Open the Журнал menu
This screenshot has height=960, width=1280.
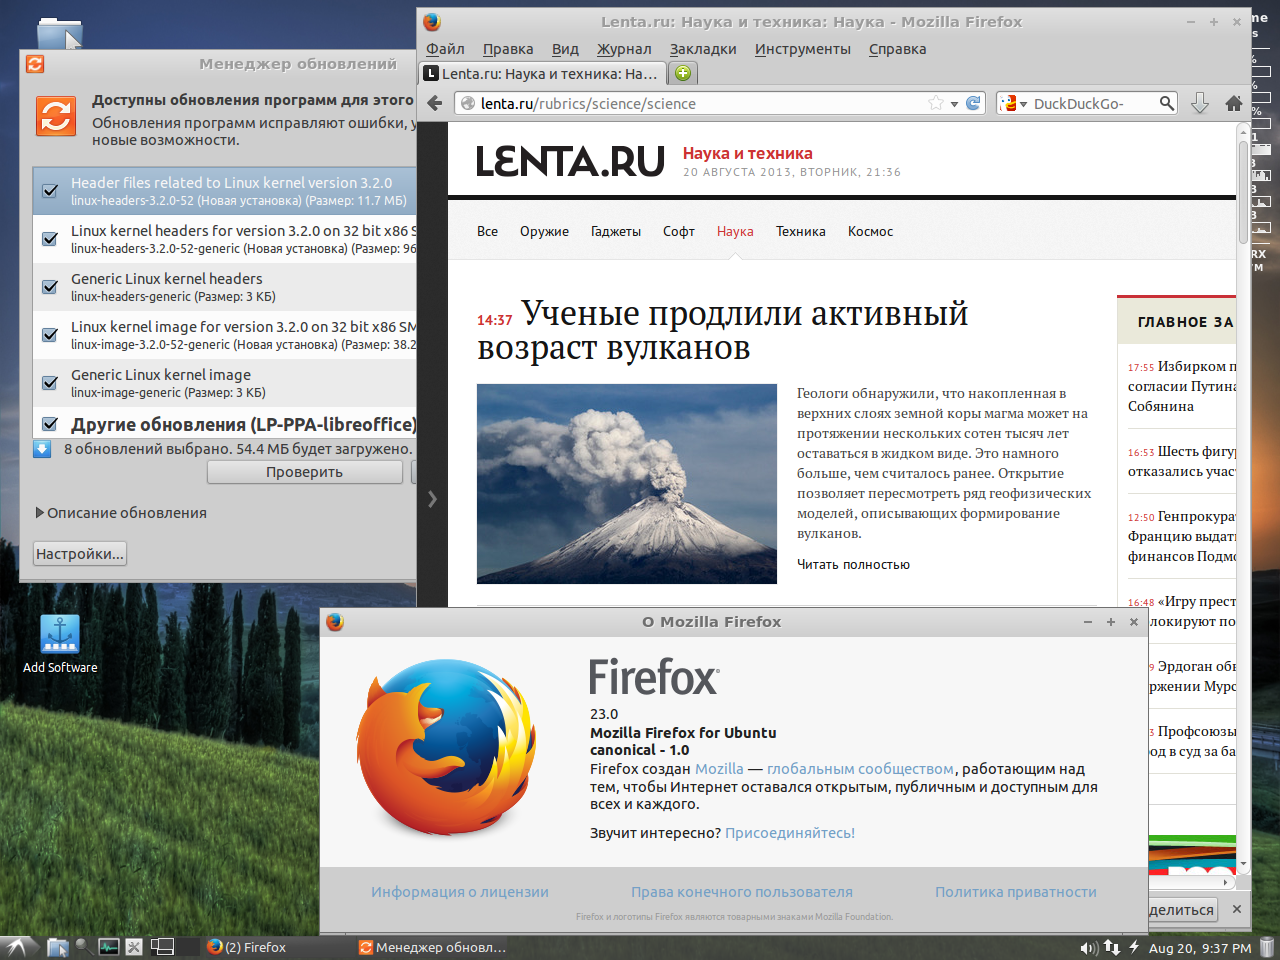click(624, 49)
